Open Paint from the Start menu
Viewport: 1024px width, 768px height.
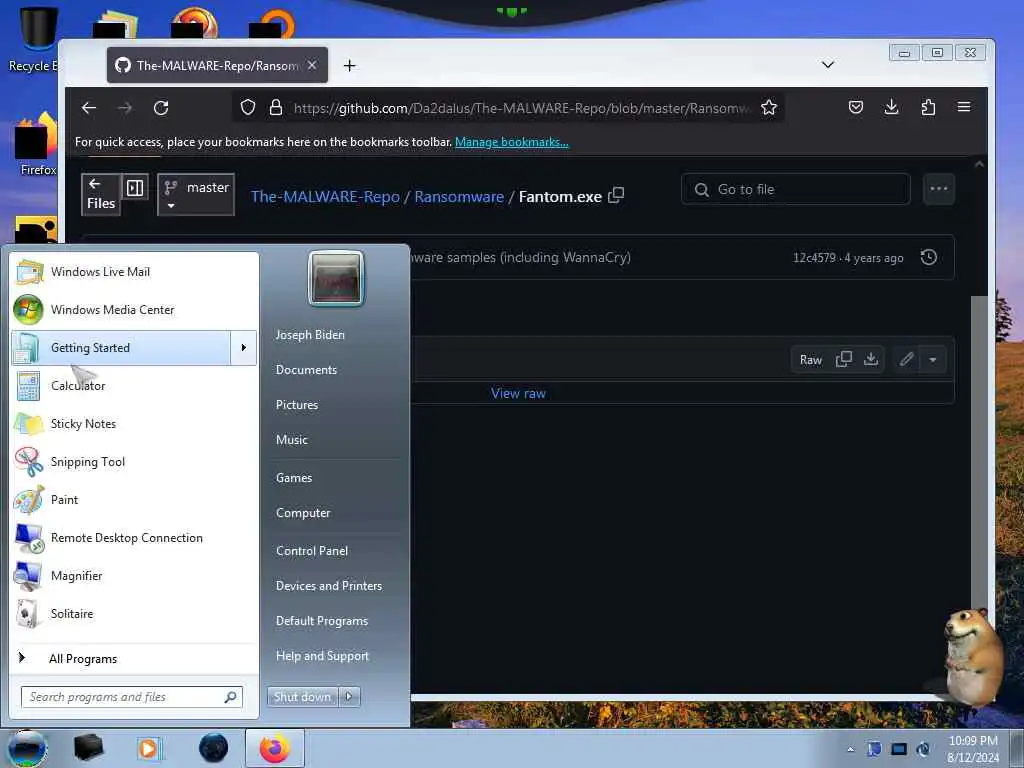coord(134,500)
